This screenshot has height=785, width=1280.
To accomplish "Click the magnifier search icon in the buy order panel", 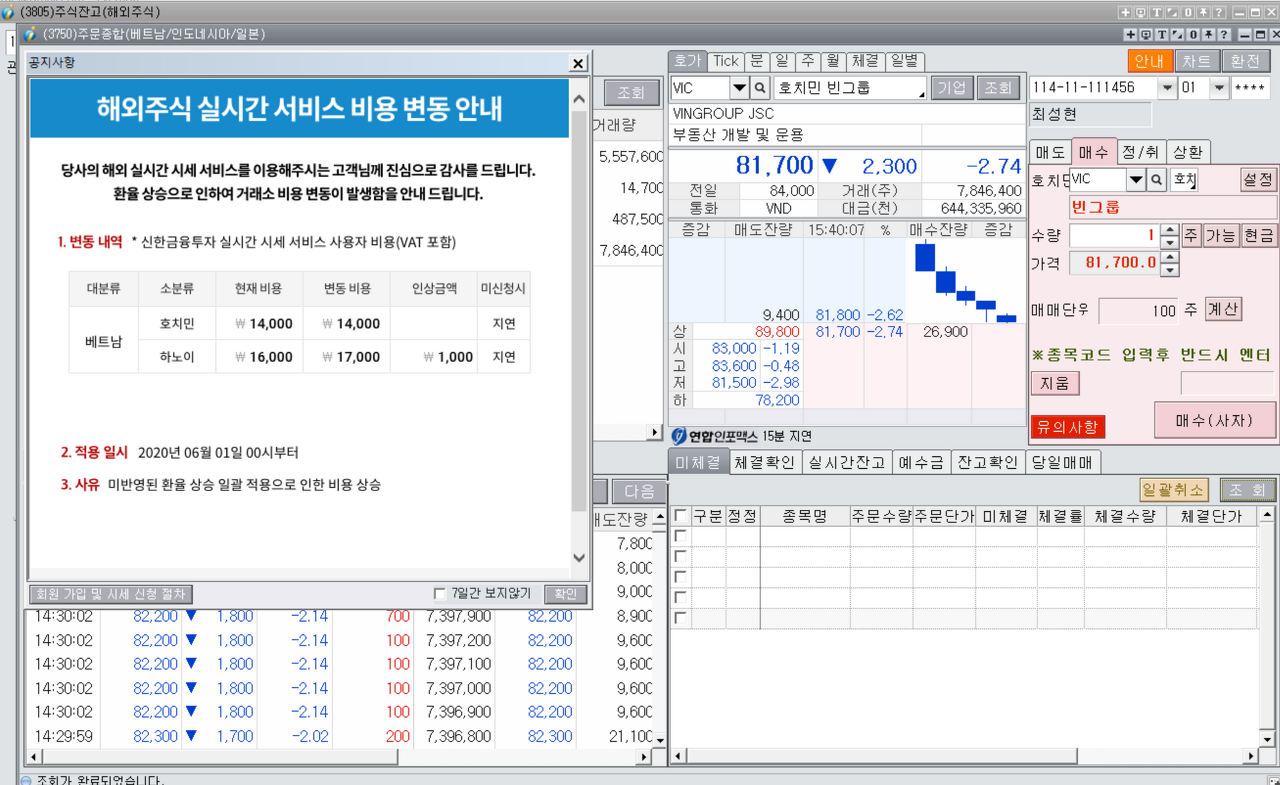I will pos(1157,180).
